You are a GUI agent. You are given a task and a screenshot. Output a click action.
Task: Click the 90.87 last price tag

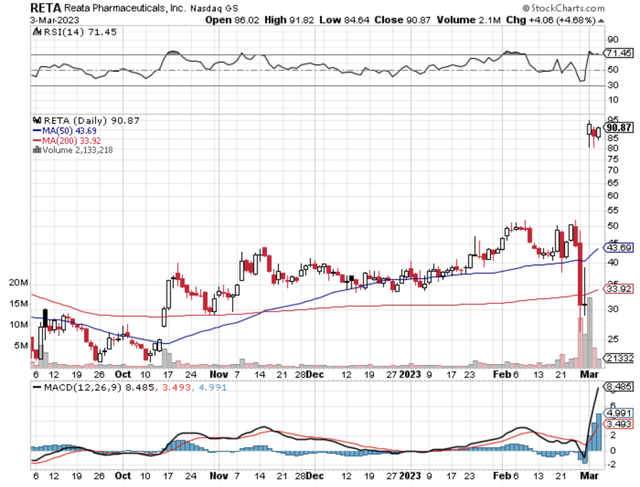(619, 127)
